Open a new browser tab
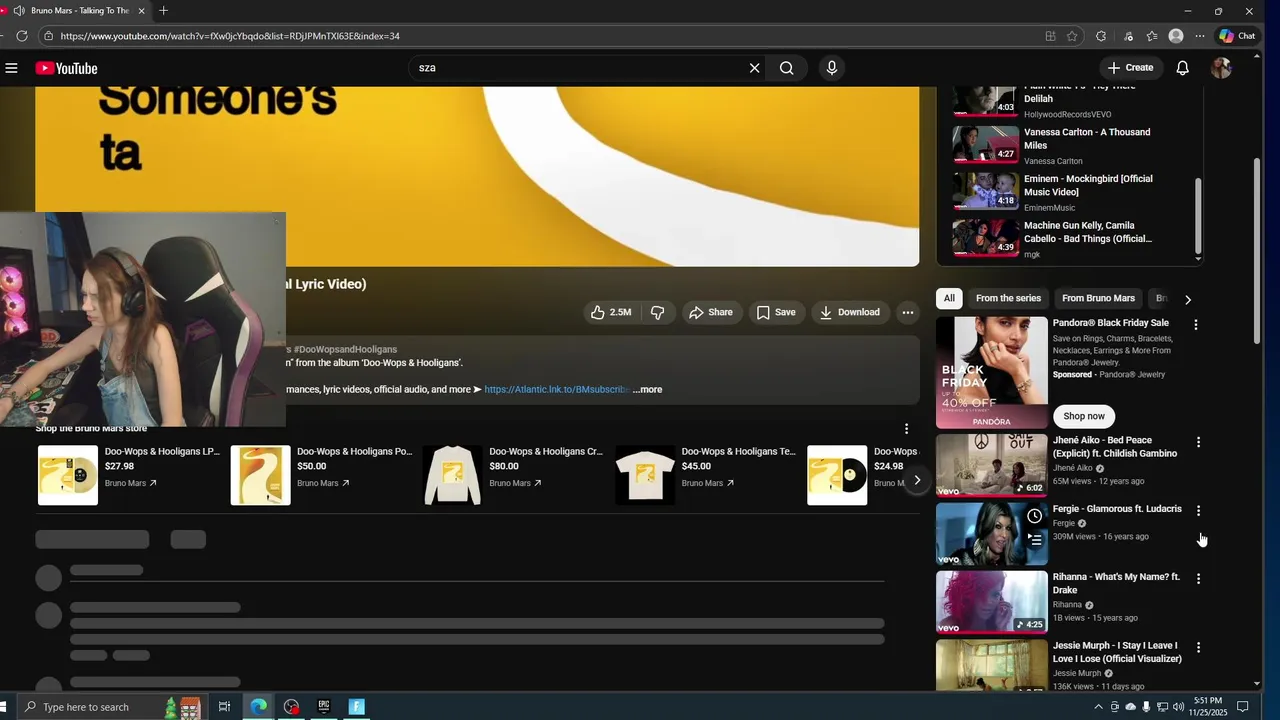The height and width of the screenshot is (720, 1280). pos(163,11)
